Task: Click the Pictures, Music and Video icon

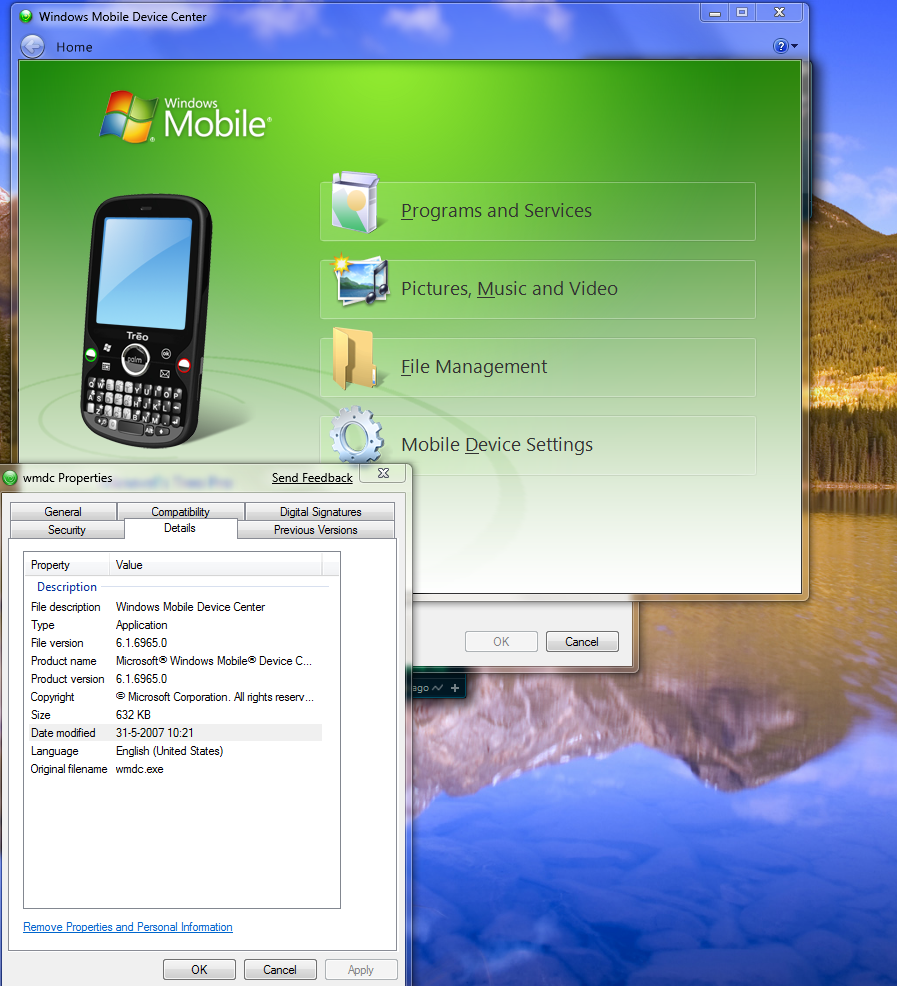Action: (x=361, y=280)
